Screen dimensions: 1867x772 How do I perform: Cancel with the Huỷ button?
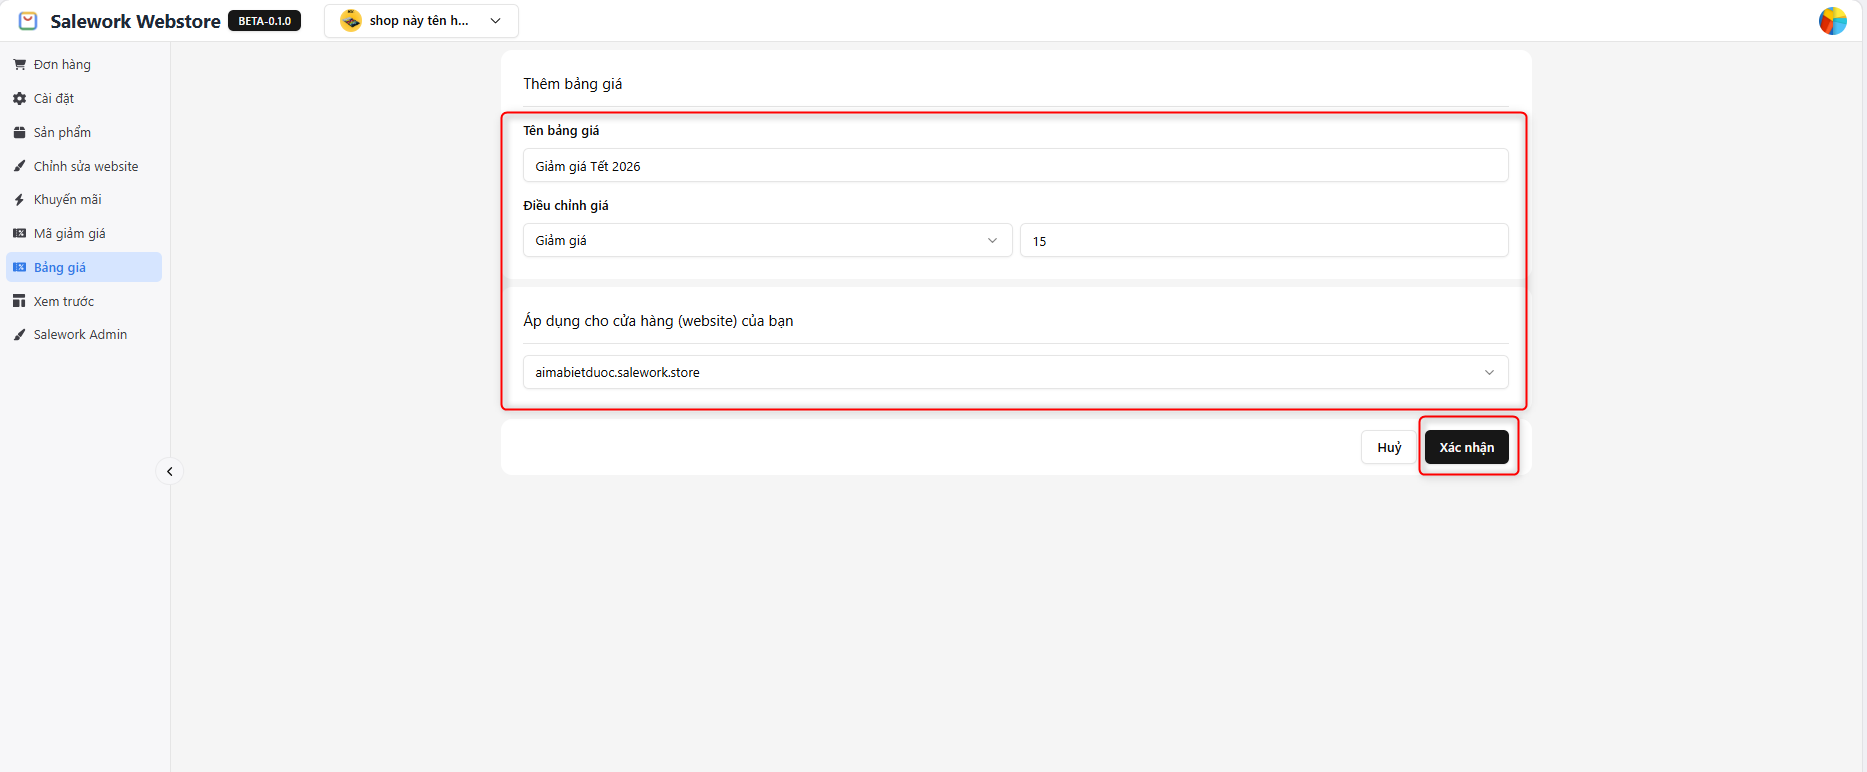point(1388,447)
